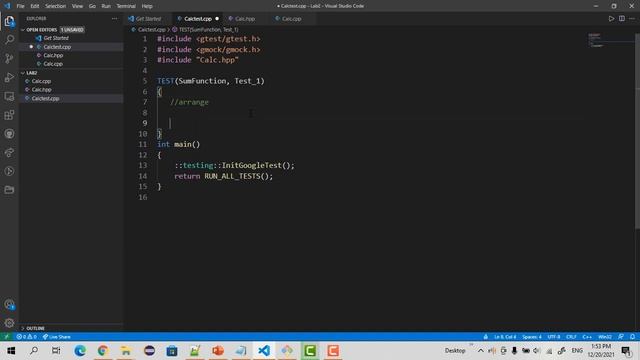Open the green Camtasia taskbar icon
The height and width of the screenshot is (360, 640).
(x=310, y=351)
